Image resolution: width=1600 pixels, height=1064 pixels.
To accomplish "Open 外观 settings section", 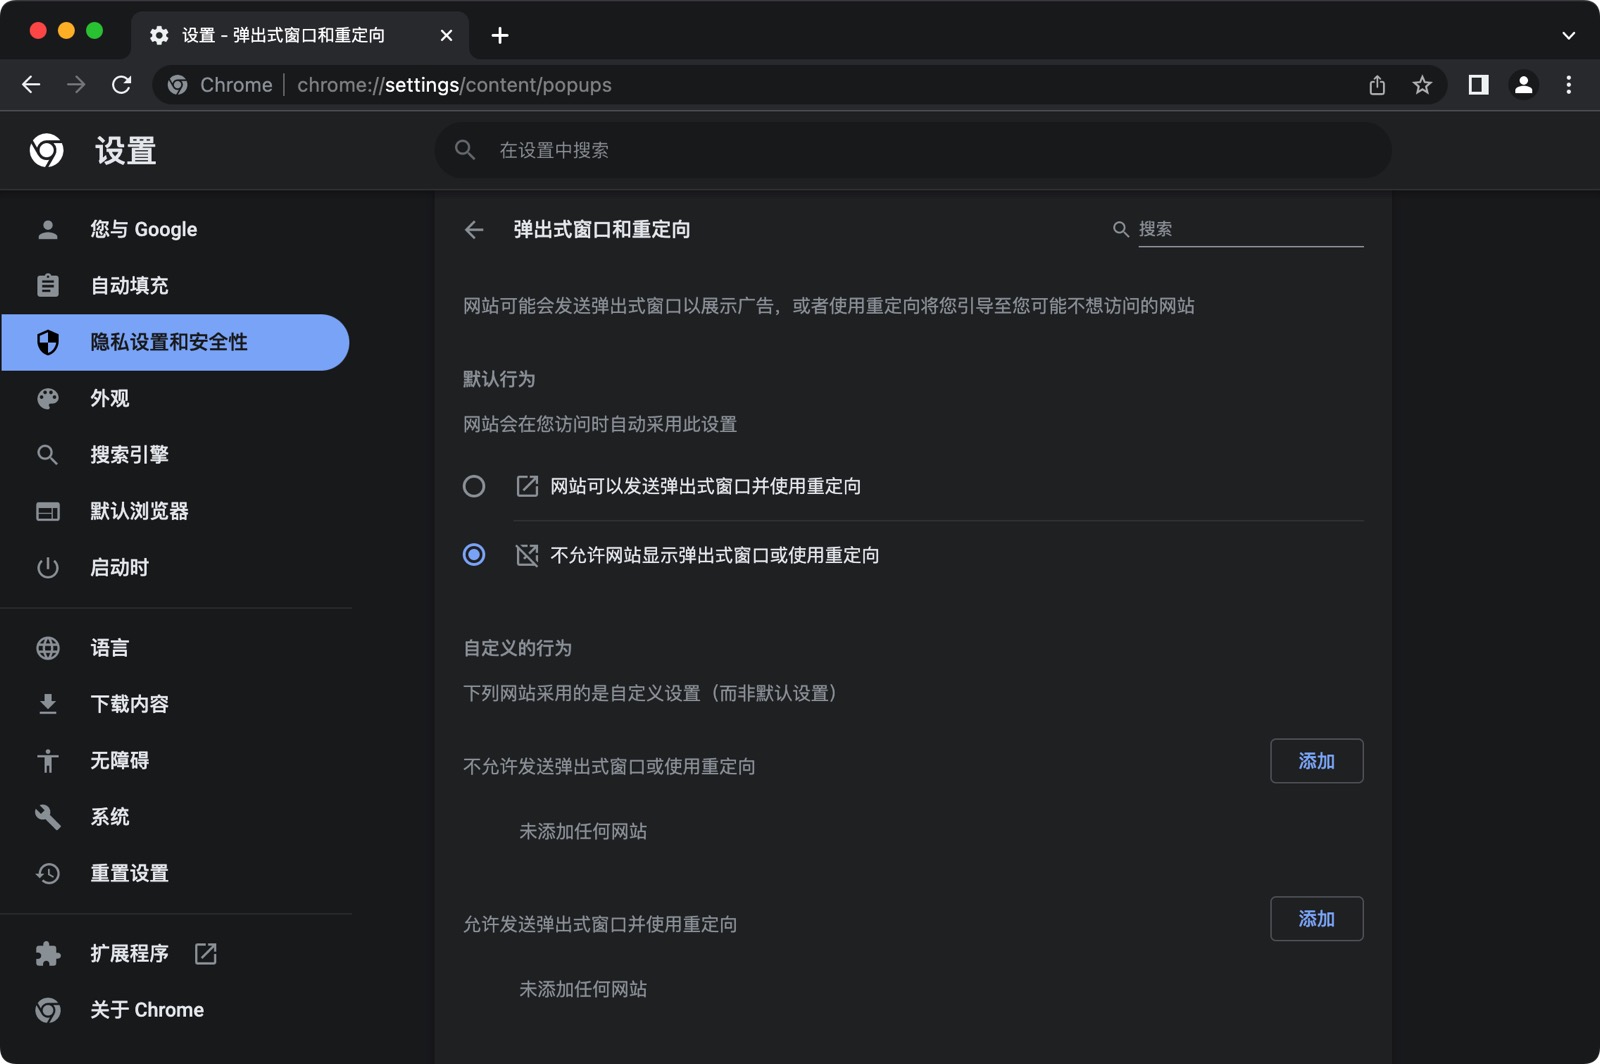I will [176, 399].
